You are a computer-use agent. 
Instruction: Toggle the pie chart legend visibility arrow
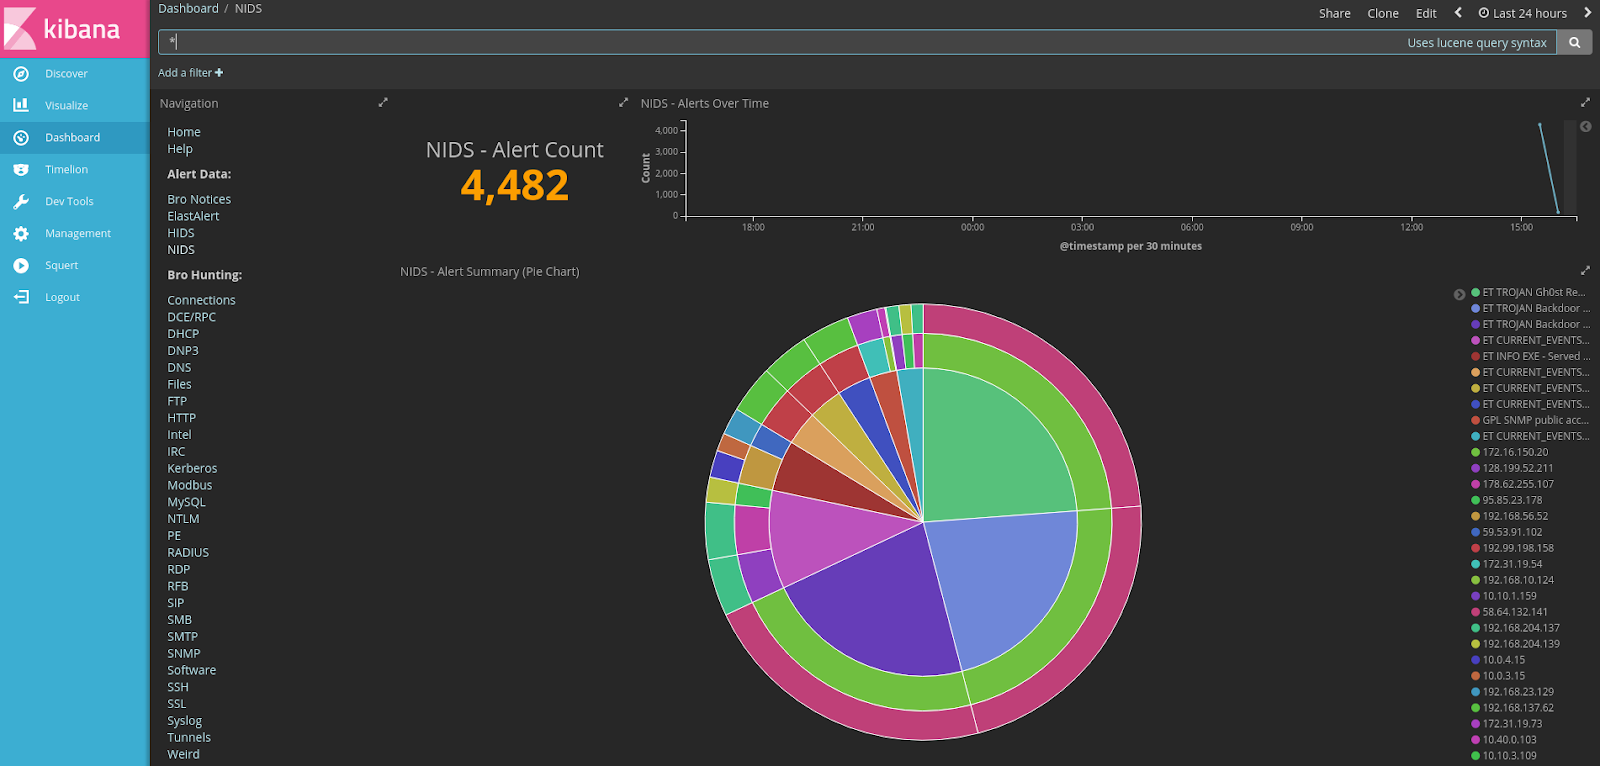[1459, 294]
